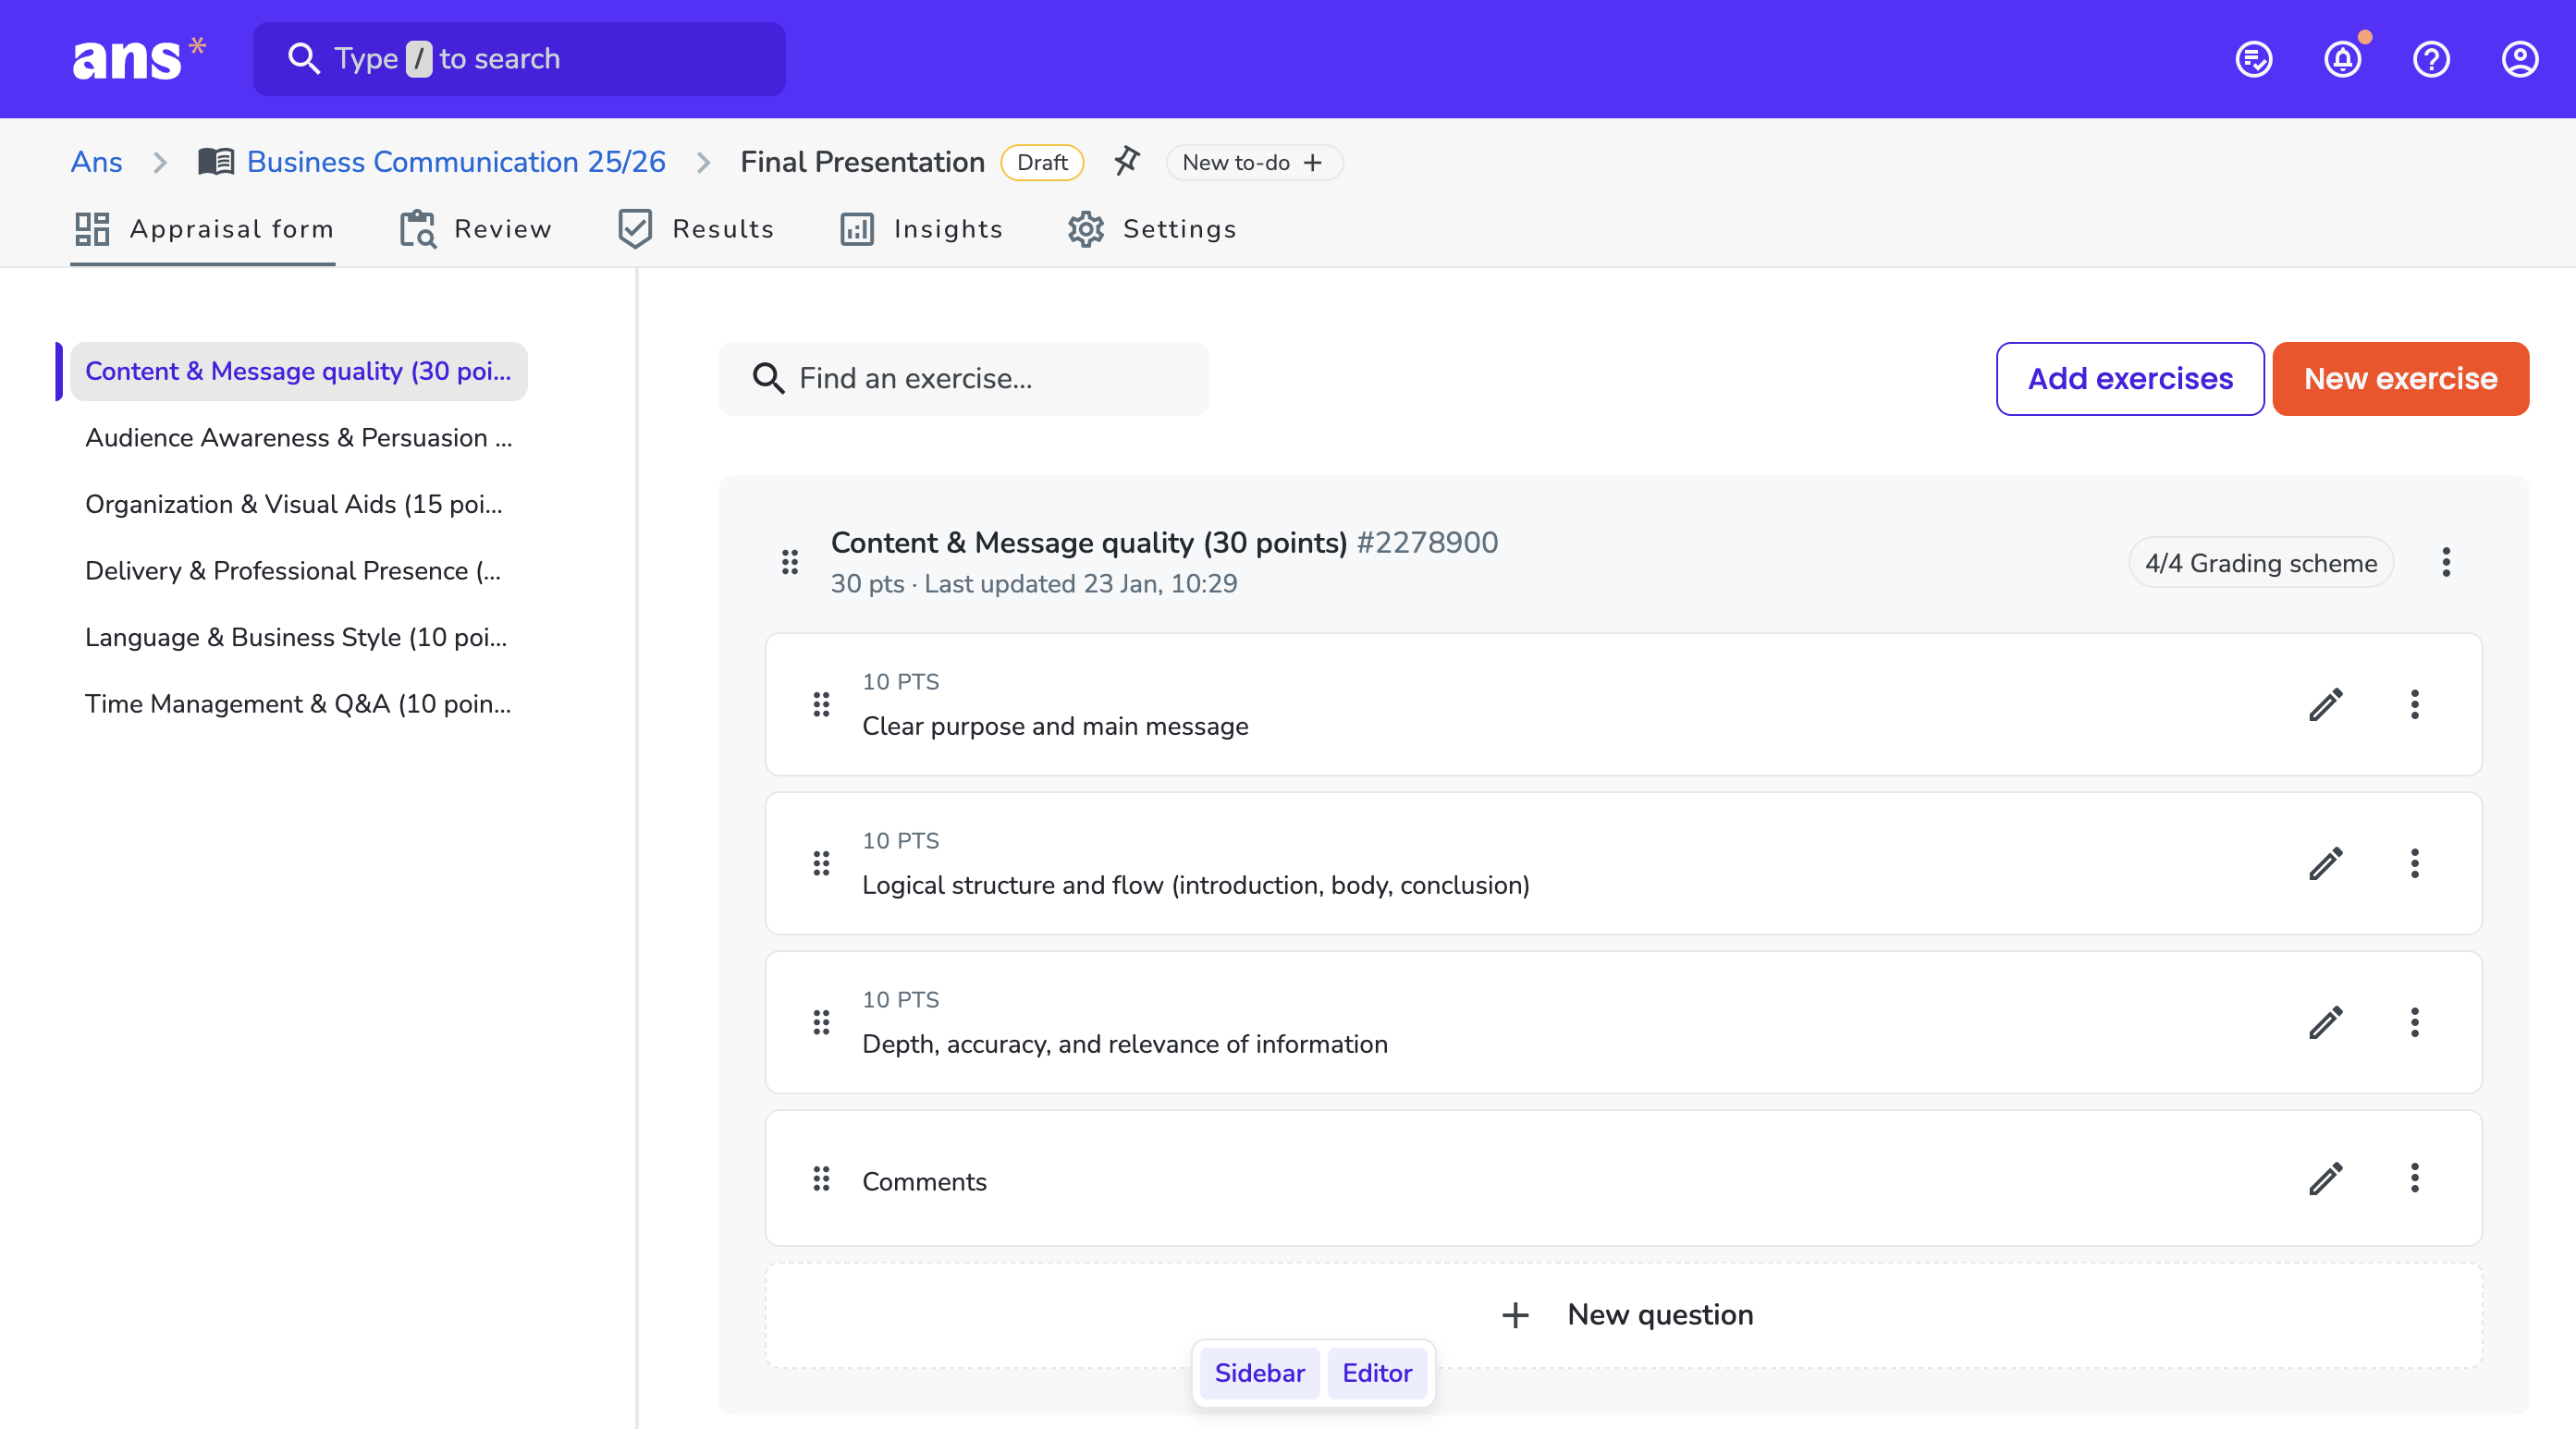The width and height of the screenshot is (2576, 1429).
Task: Open more options for Depth, accuracy, and relevance
Action: 2414,1022
